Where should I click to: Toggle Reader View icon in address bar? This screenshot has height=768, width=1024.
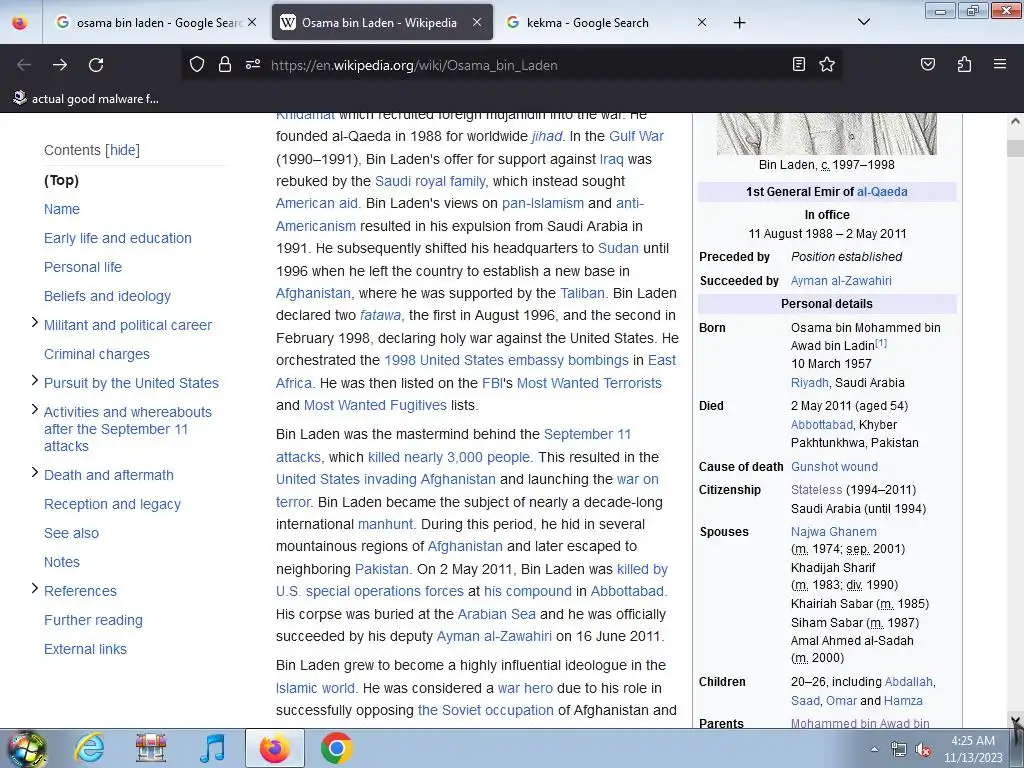coord(798,64)
